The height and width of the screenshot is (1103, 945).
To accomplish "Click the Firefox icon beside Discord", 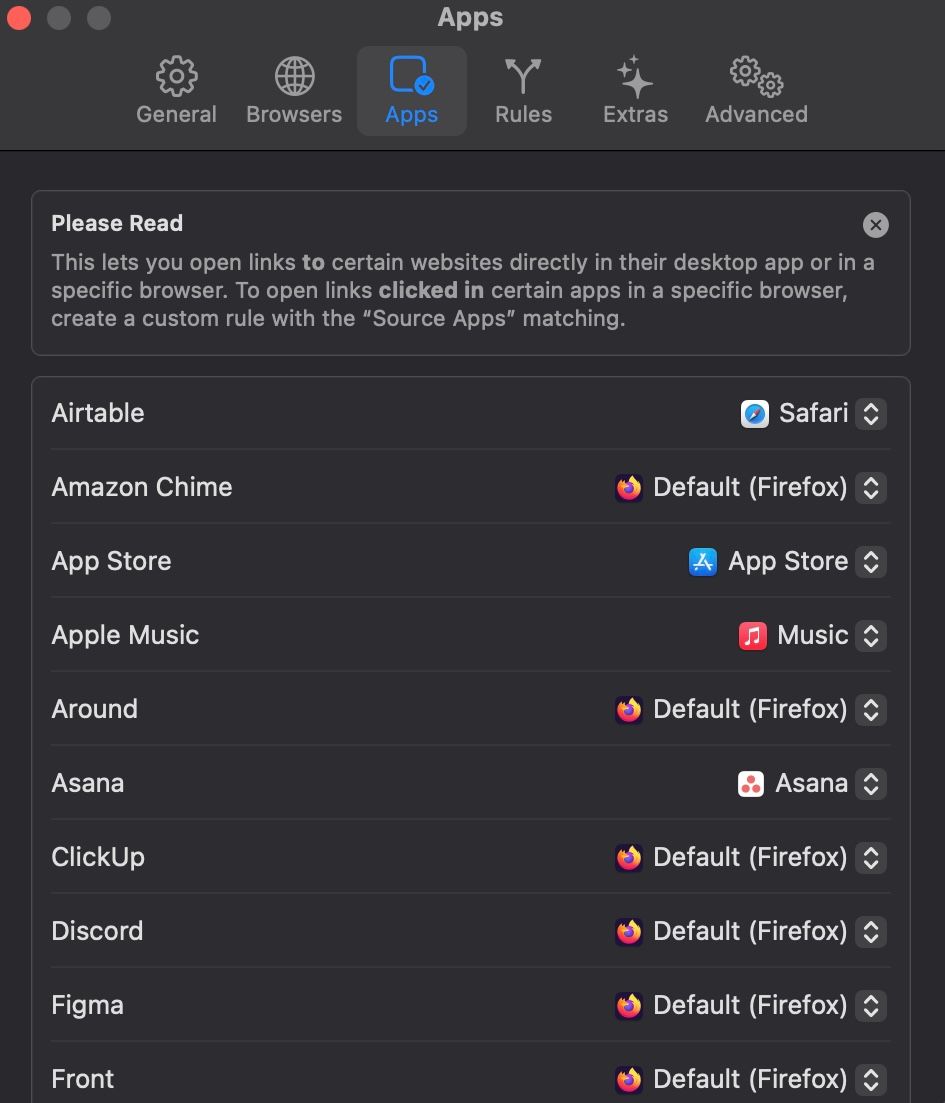I will [628, 931].
